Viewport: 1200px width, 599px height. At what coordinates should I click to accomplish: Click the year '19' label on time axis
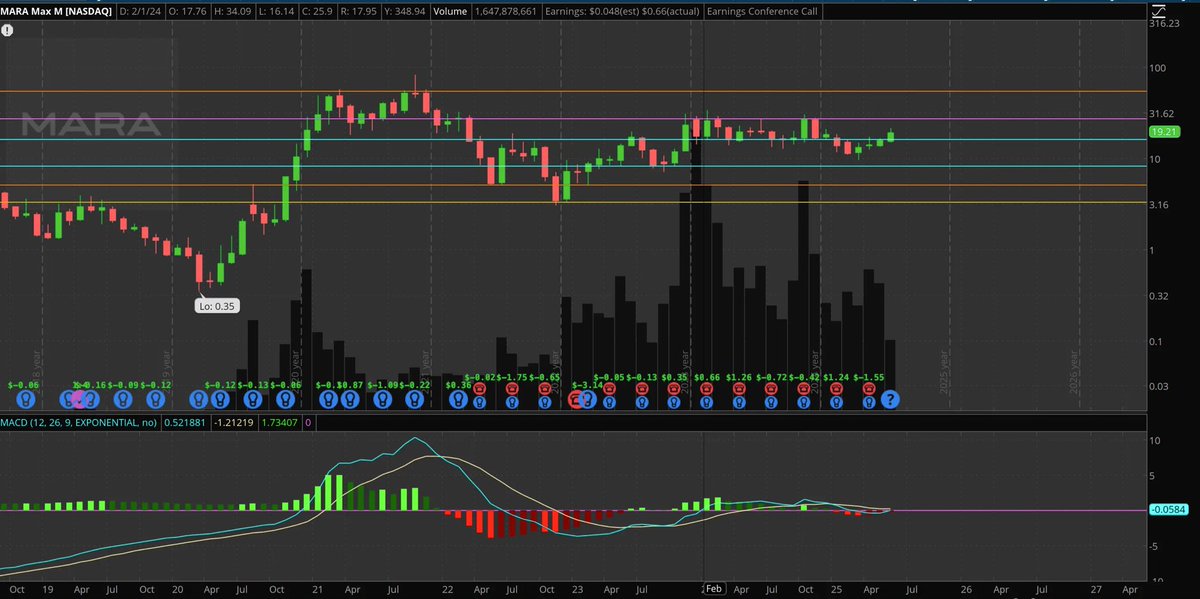(46, 591)
